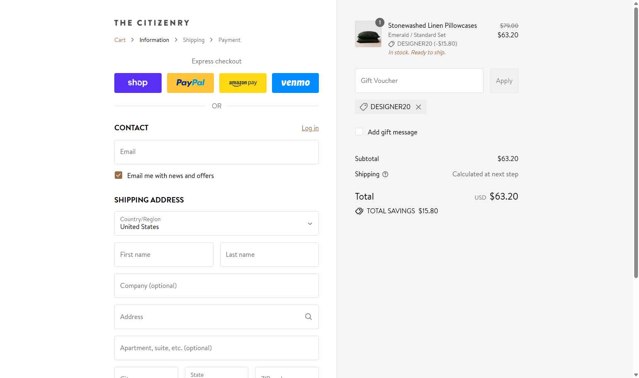Click the chevron after Information breadcrumb
This screenshot has width=639, height=378.
coord(176,40)
